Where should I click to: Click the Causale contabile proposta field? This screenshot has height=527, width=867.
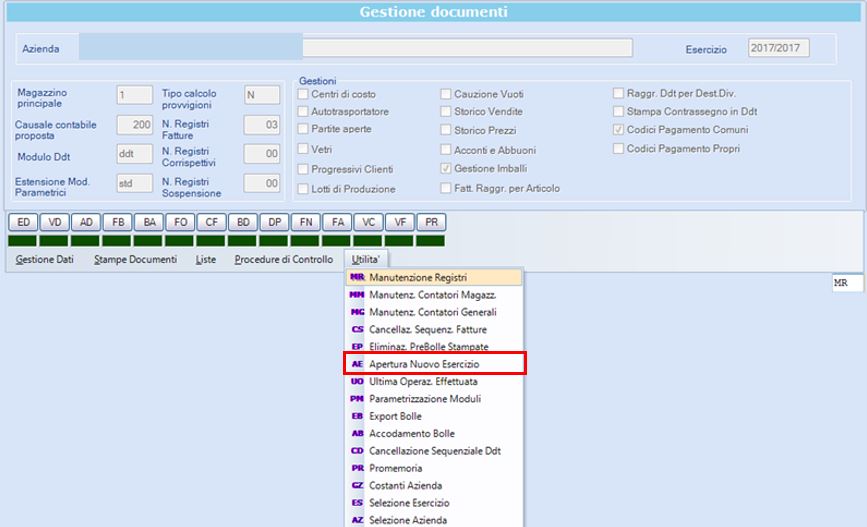pos(135,125)
